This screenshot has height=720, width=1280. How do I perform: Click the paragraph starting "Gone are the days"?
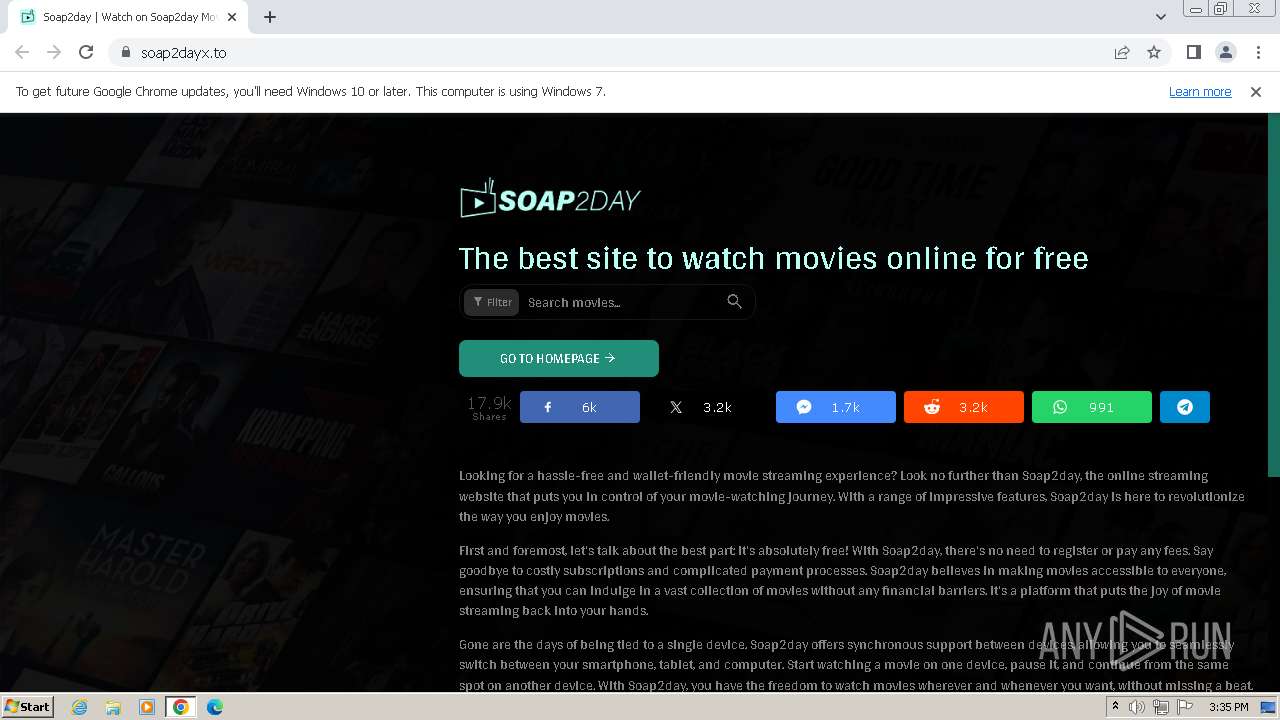(856, 665)
